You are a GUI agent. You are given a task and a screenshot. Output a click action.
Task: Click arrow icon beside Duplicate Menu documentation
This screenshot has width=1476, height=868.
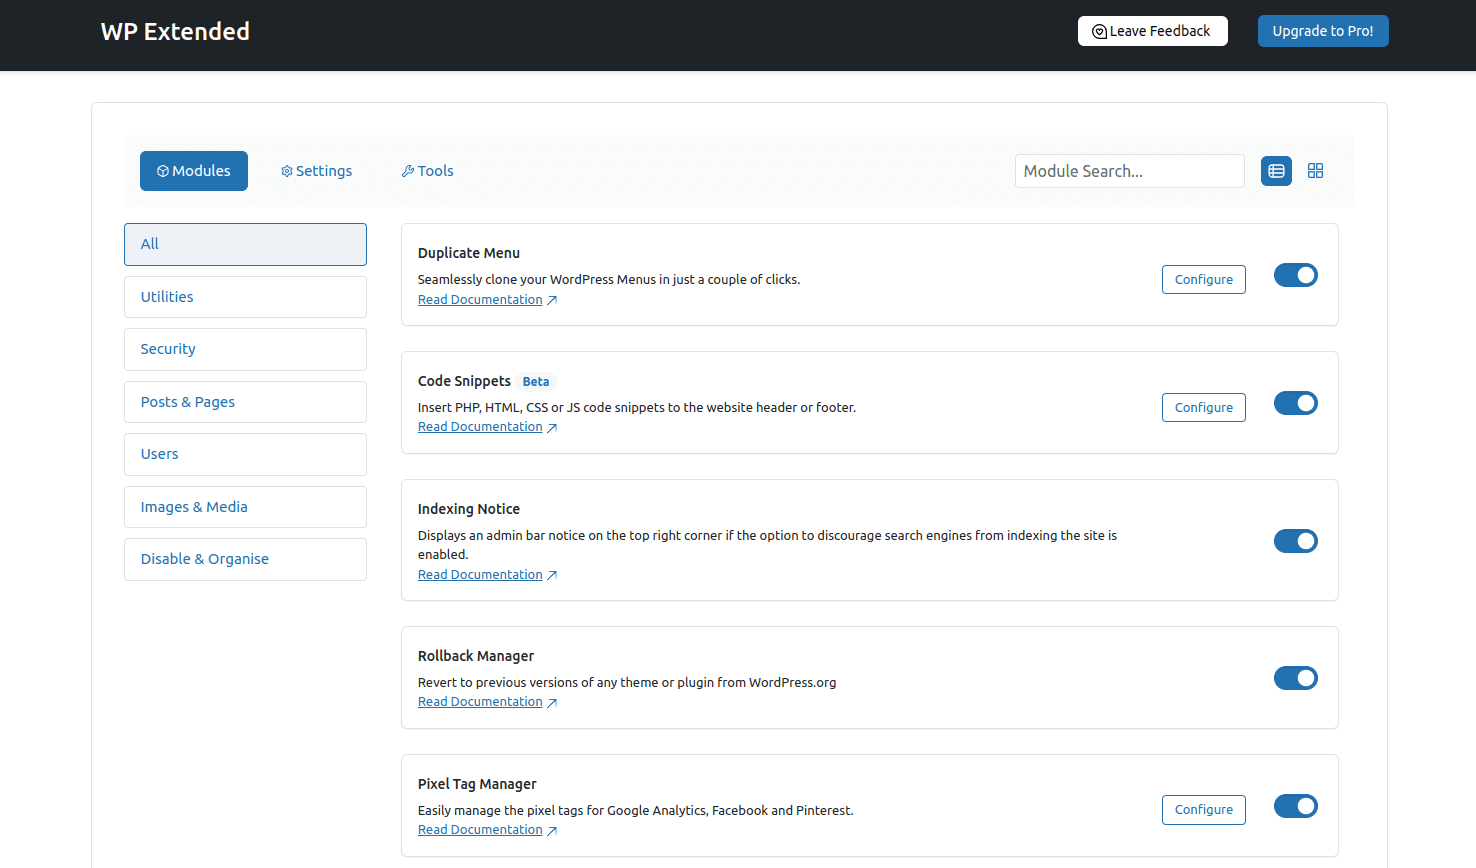pyautogui.click(x=552, y=301)
